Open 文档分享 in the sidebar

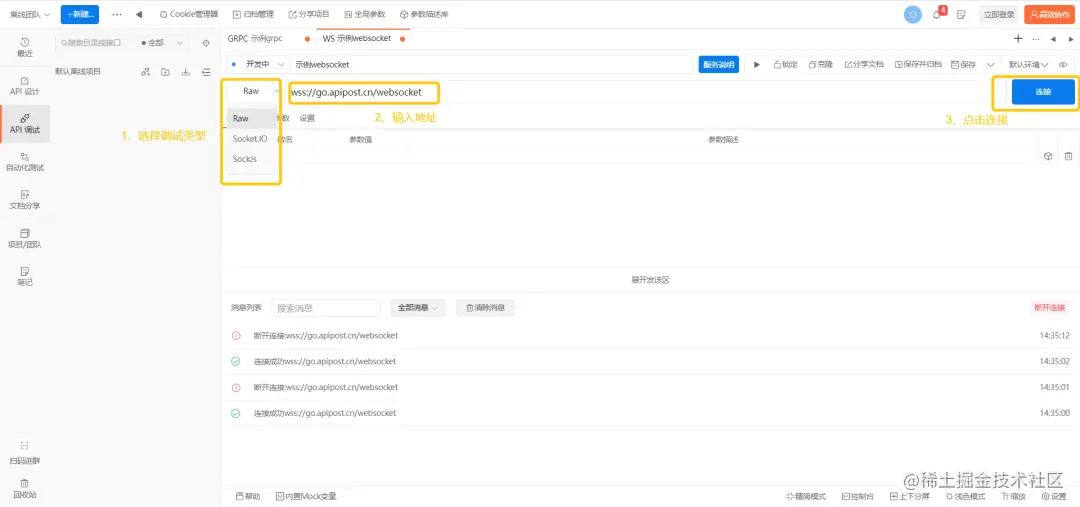tap(25, 200)
